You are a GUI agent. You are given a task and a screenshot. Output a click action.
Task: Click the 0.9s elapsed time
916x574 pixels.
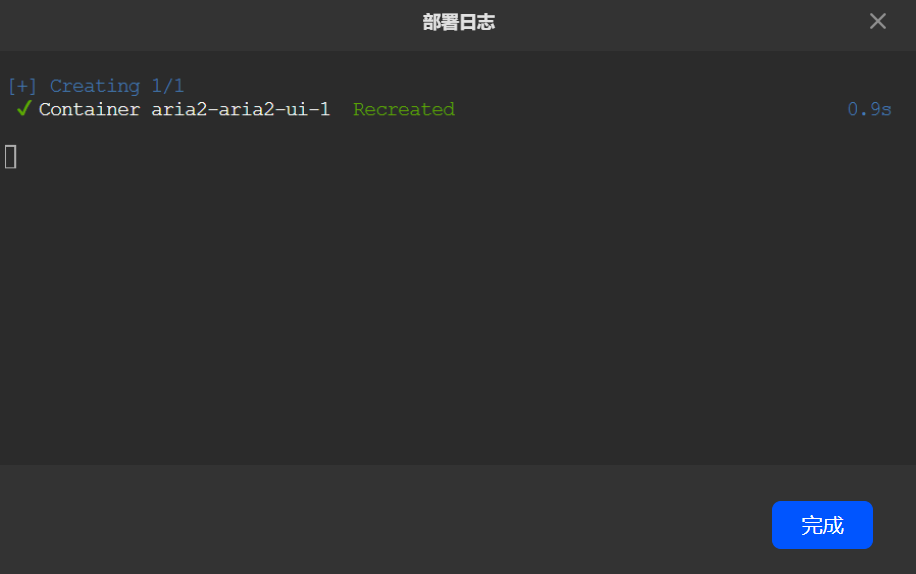(869, 110)
